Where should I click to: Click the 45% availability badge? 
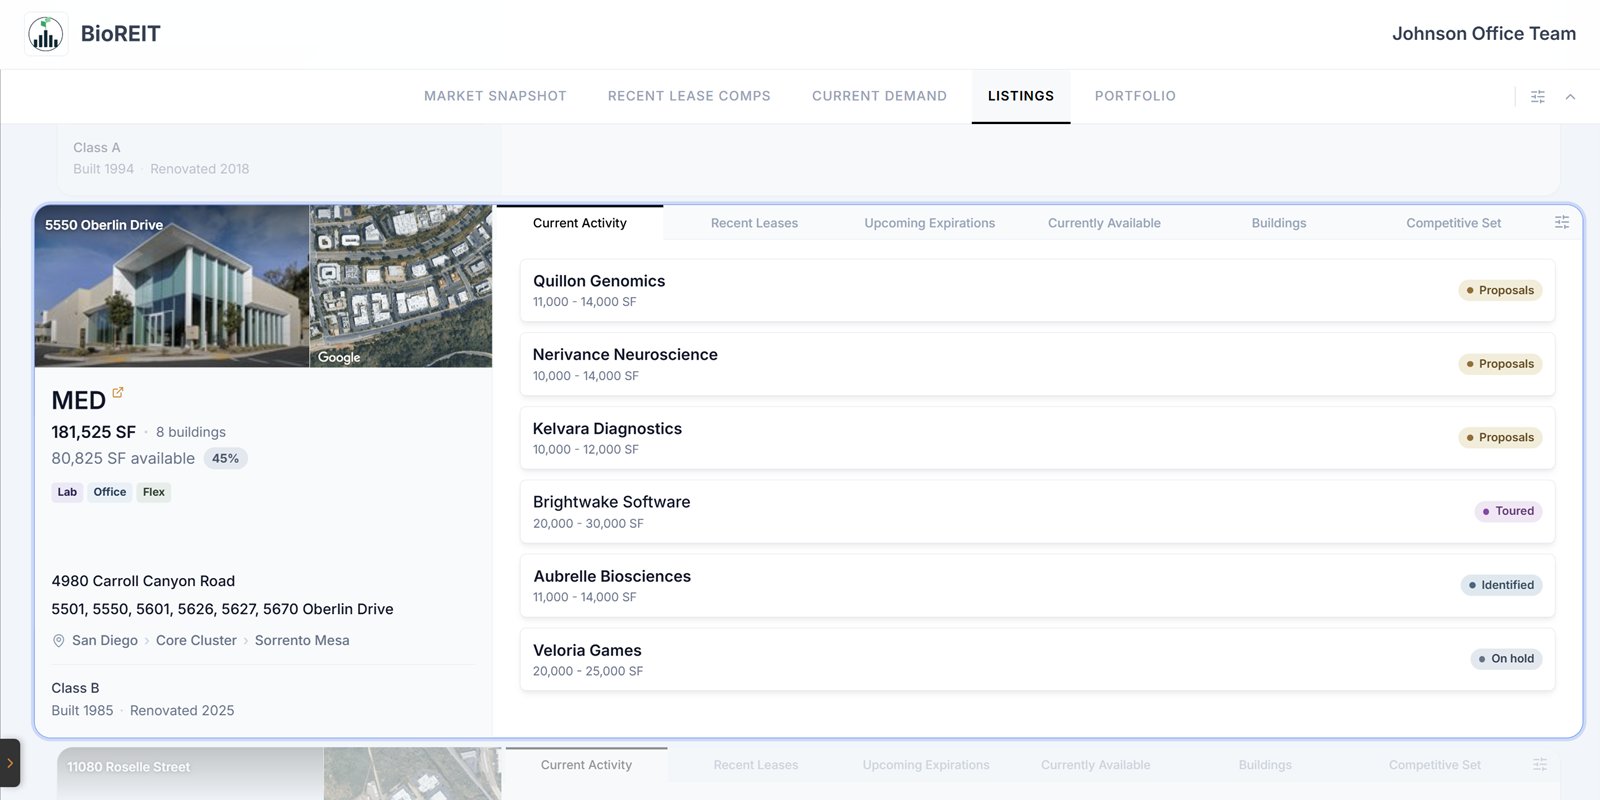point(225,459)
